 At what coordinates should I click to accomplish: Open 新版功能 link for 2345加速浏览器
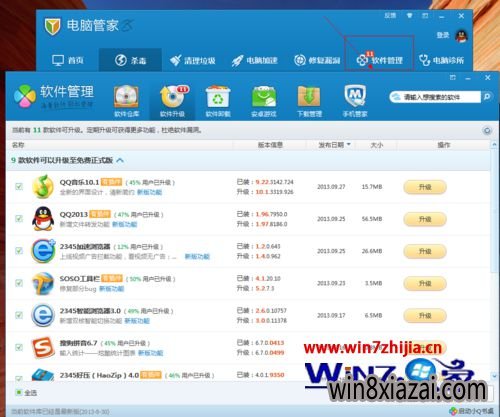pyautogui.click(x=197, y=256)
